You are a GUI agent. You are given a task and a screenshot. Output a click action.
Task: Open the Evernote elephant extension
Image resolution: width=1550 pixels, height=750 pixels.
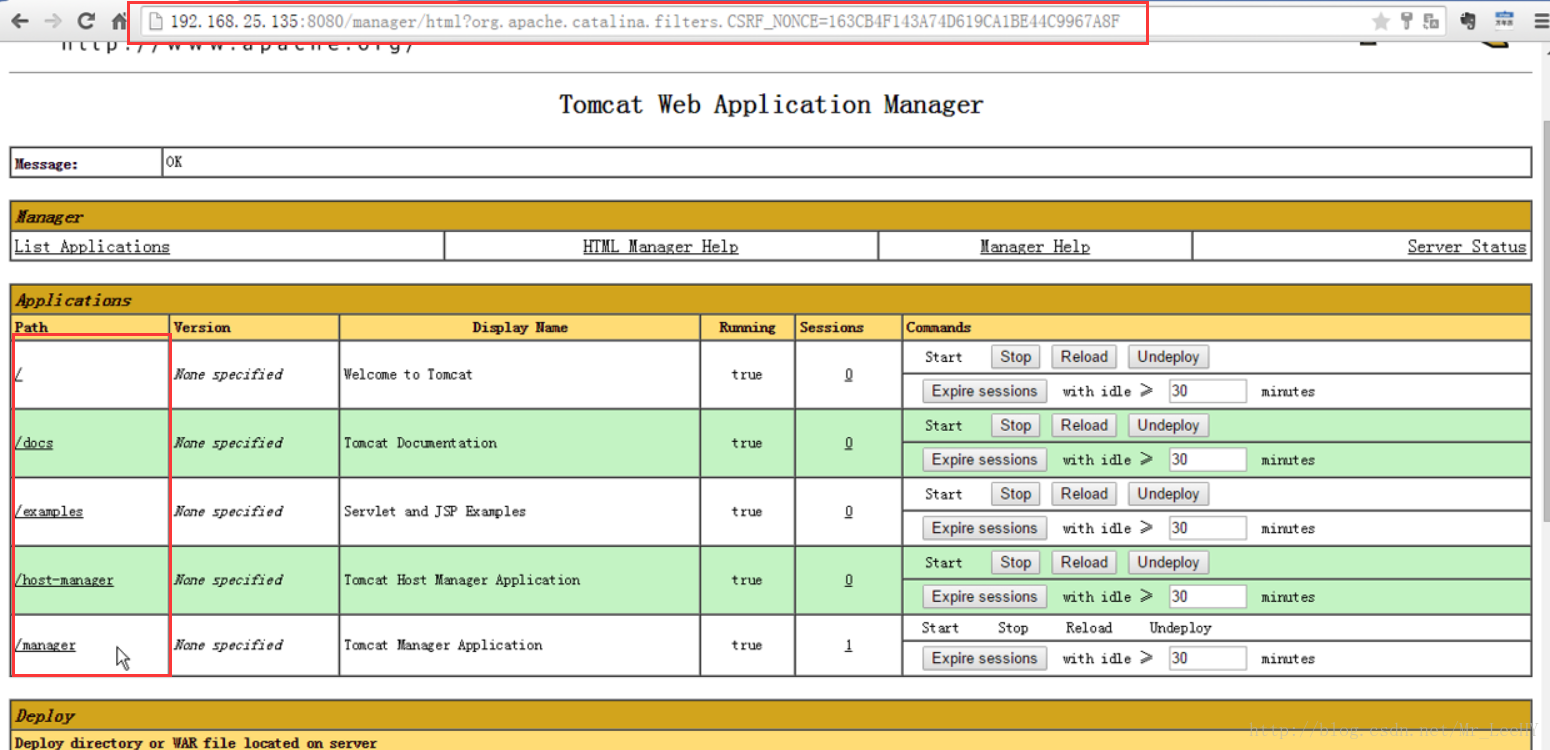click(1468, 21)
